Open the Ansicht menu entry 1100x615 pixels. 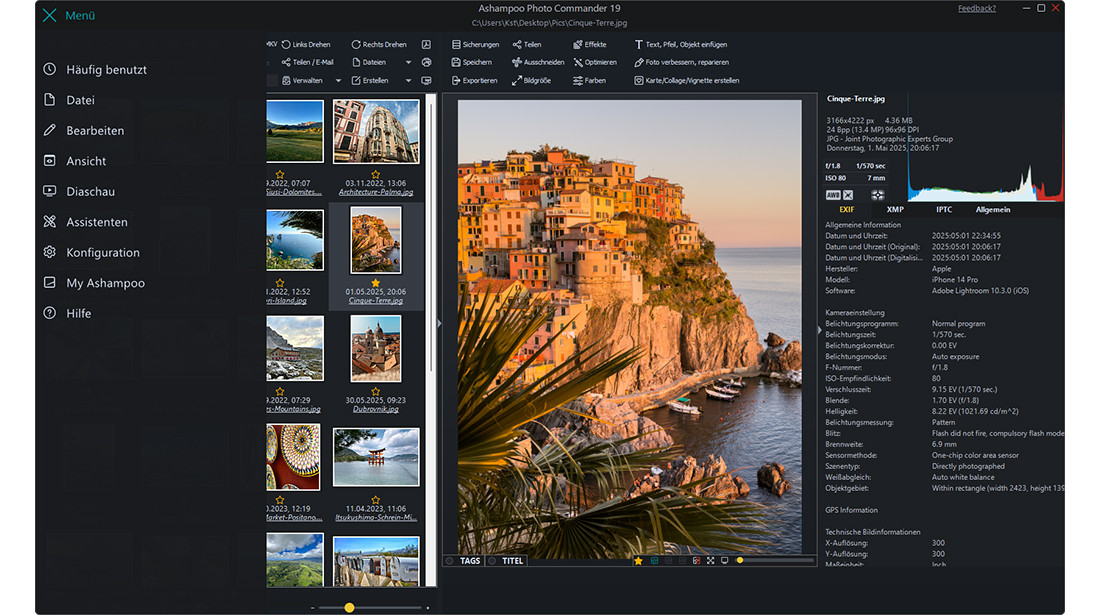pyautogui.click(x=74, y=161)
